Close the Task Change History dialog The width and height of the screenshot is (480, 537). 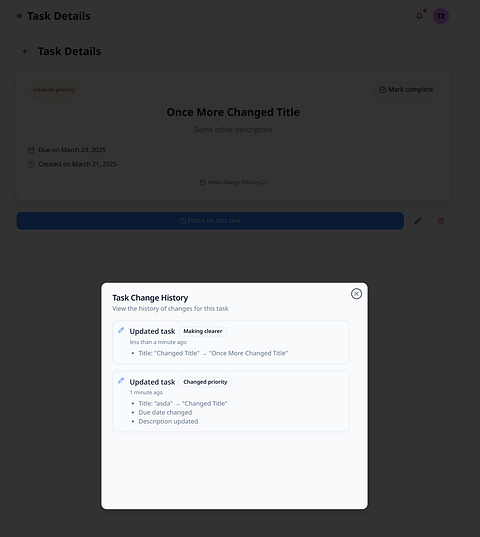coord(356,294)
